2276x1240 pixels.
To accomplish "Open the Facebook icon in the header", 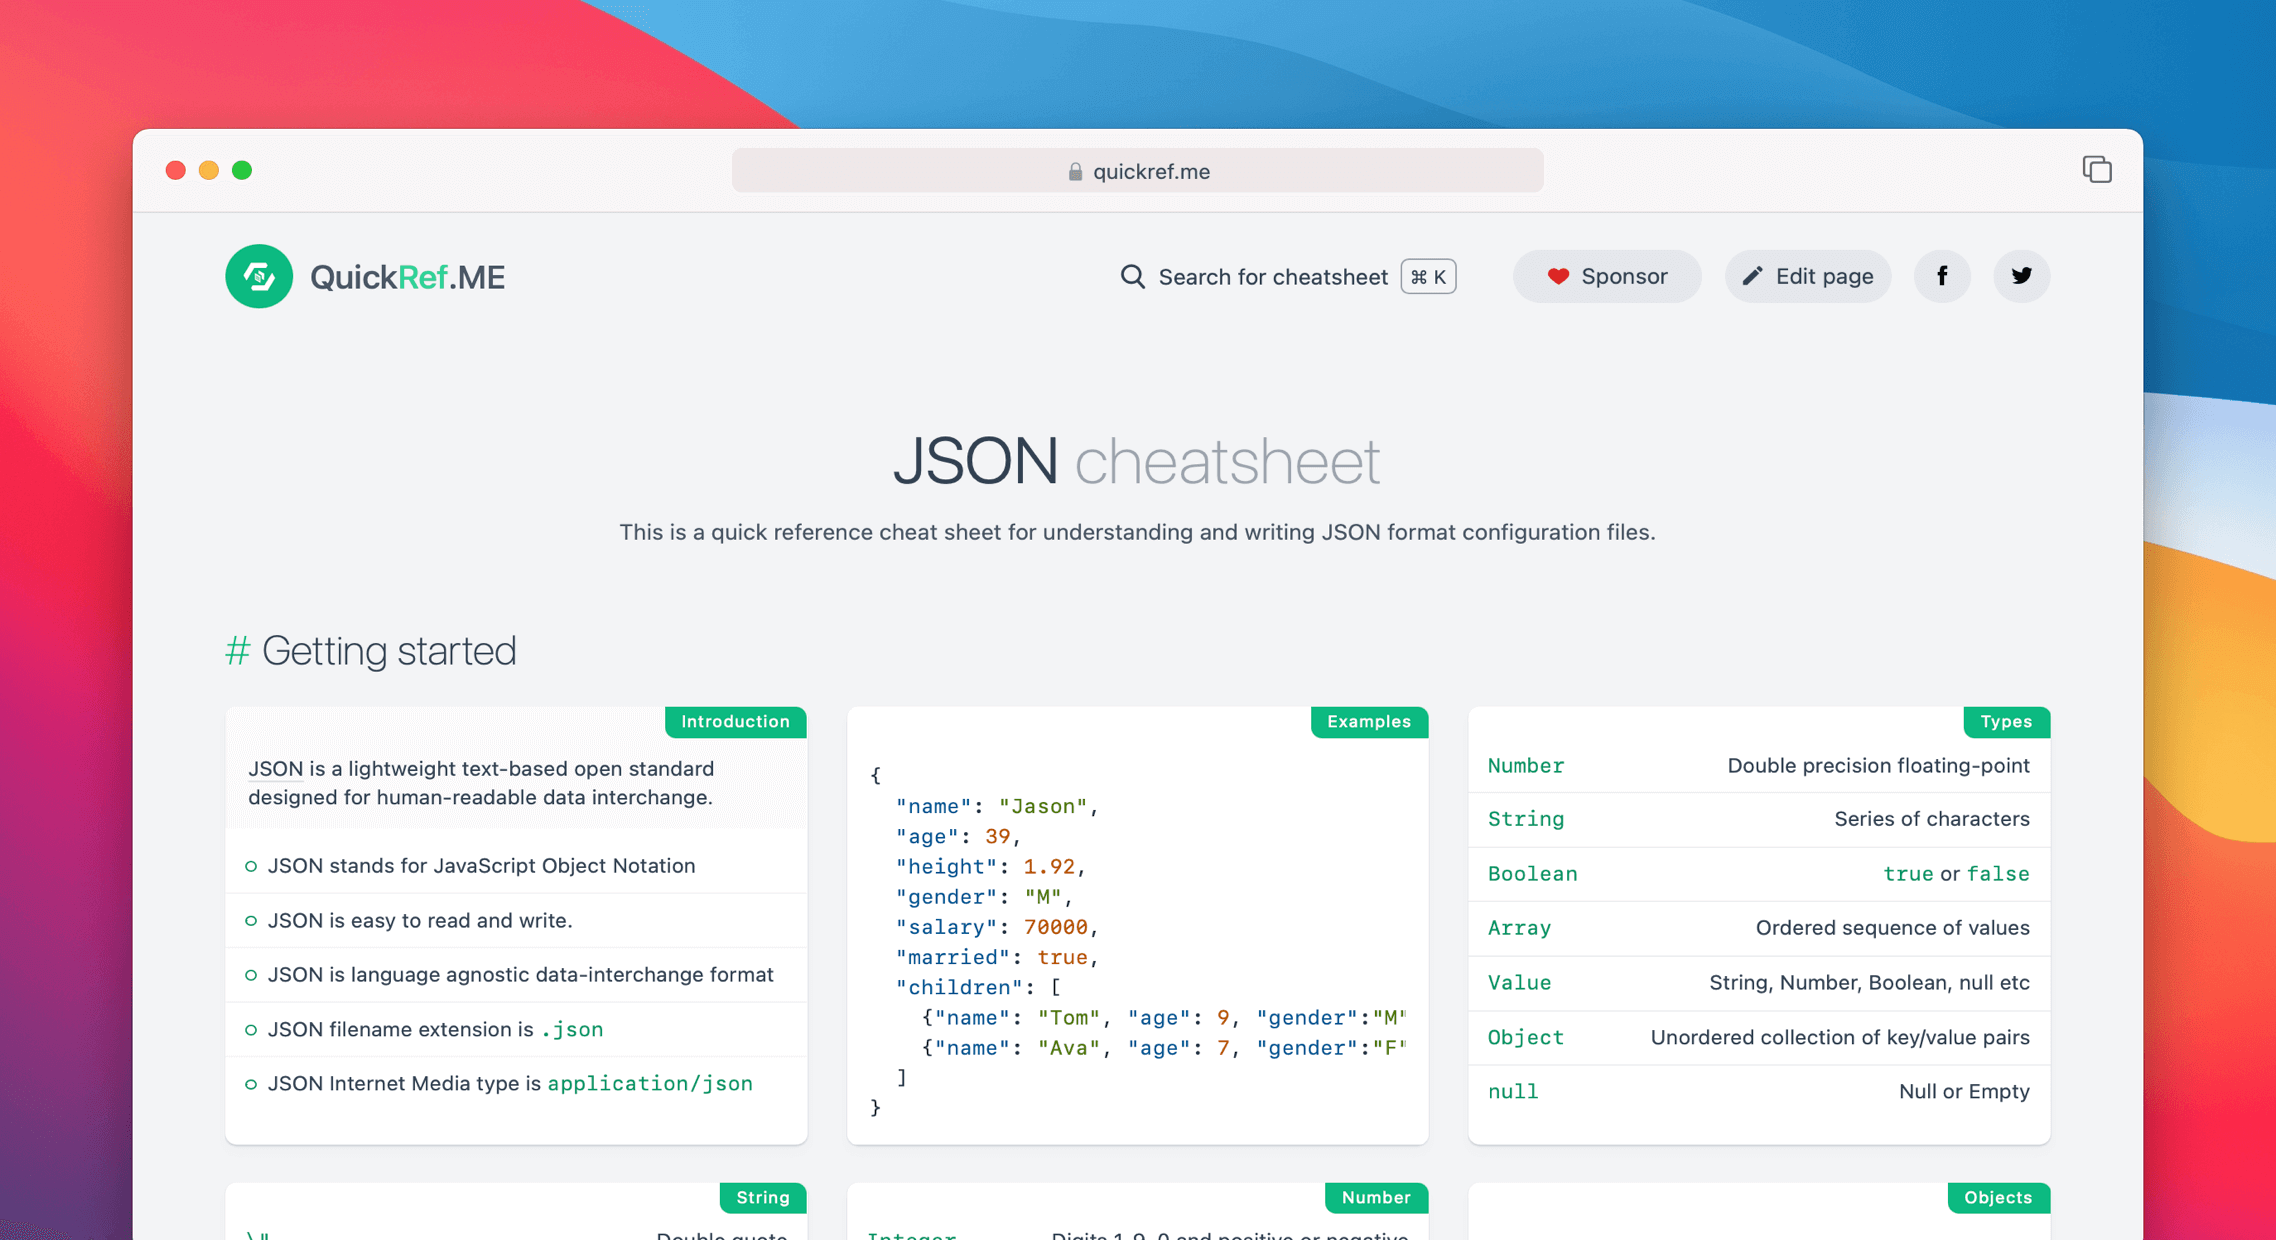I will [1942, 276].
